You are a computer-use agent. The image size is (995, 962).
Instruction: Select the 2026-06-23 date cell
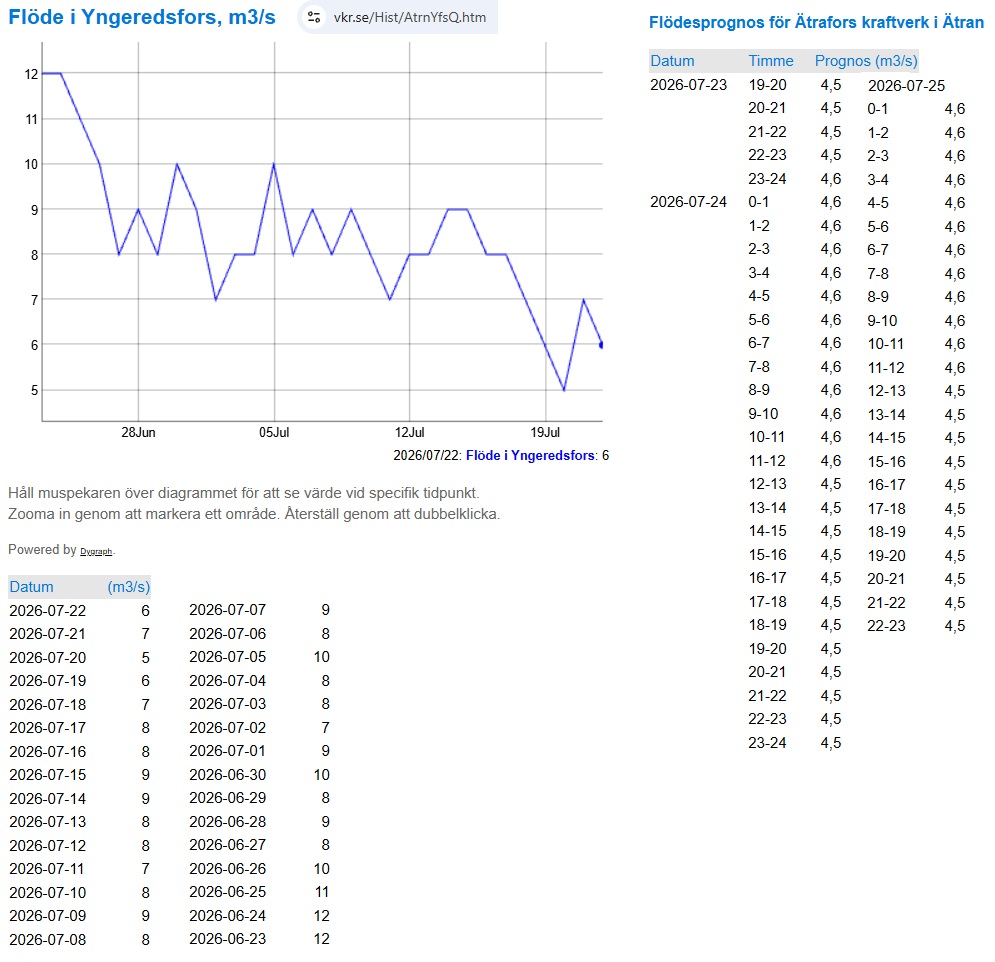(x=228, y=939)
